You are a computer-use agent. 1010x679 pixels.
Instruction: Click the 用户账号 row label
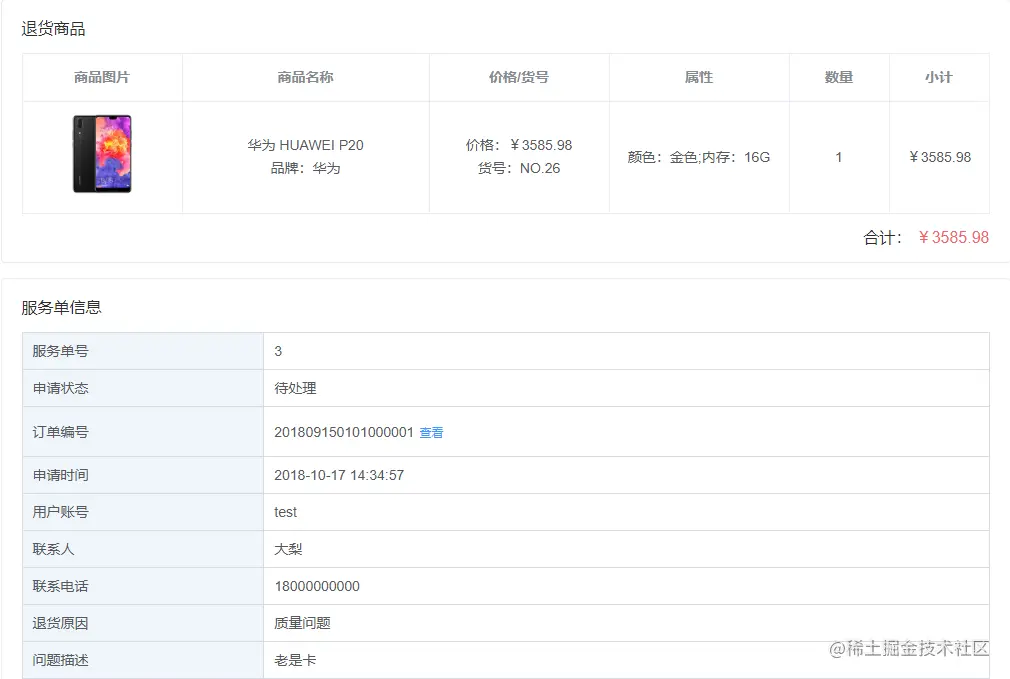(x=61, y=512)
